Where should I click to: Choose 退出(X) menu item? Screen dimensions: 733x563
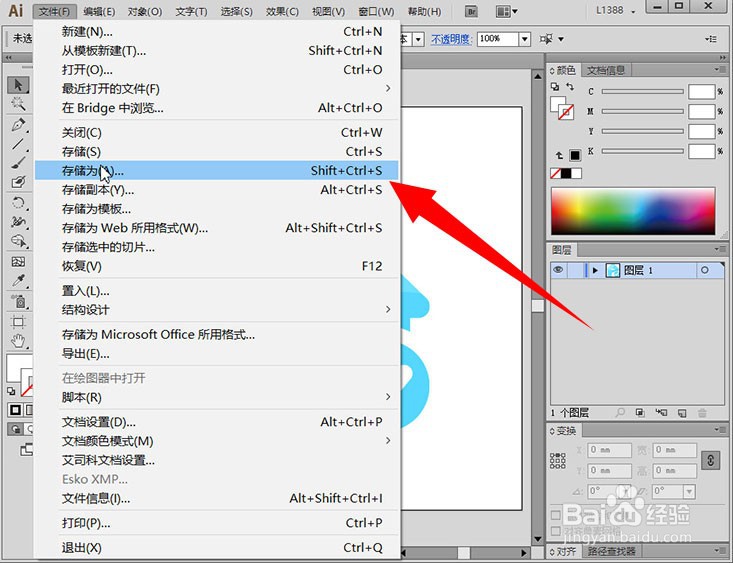coord(217,548)
